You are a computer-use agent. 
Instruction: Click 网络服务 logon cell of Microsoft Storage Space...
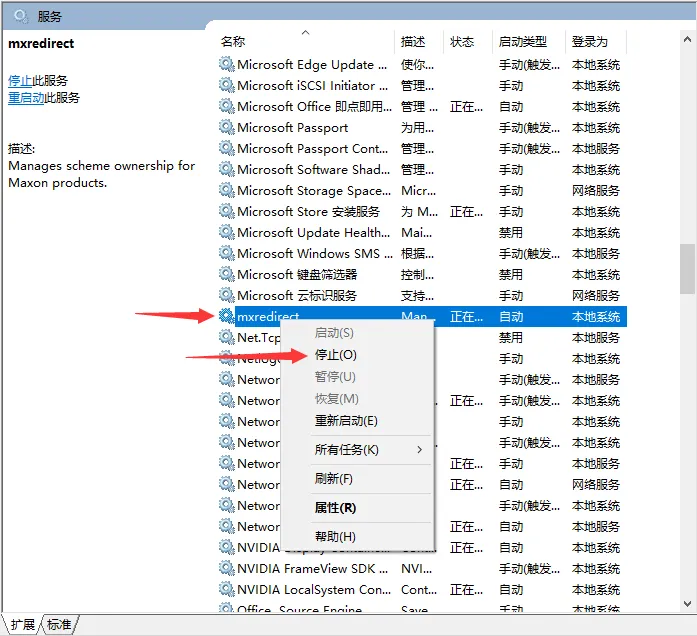point(596,191)
